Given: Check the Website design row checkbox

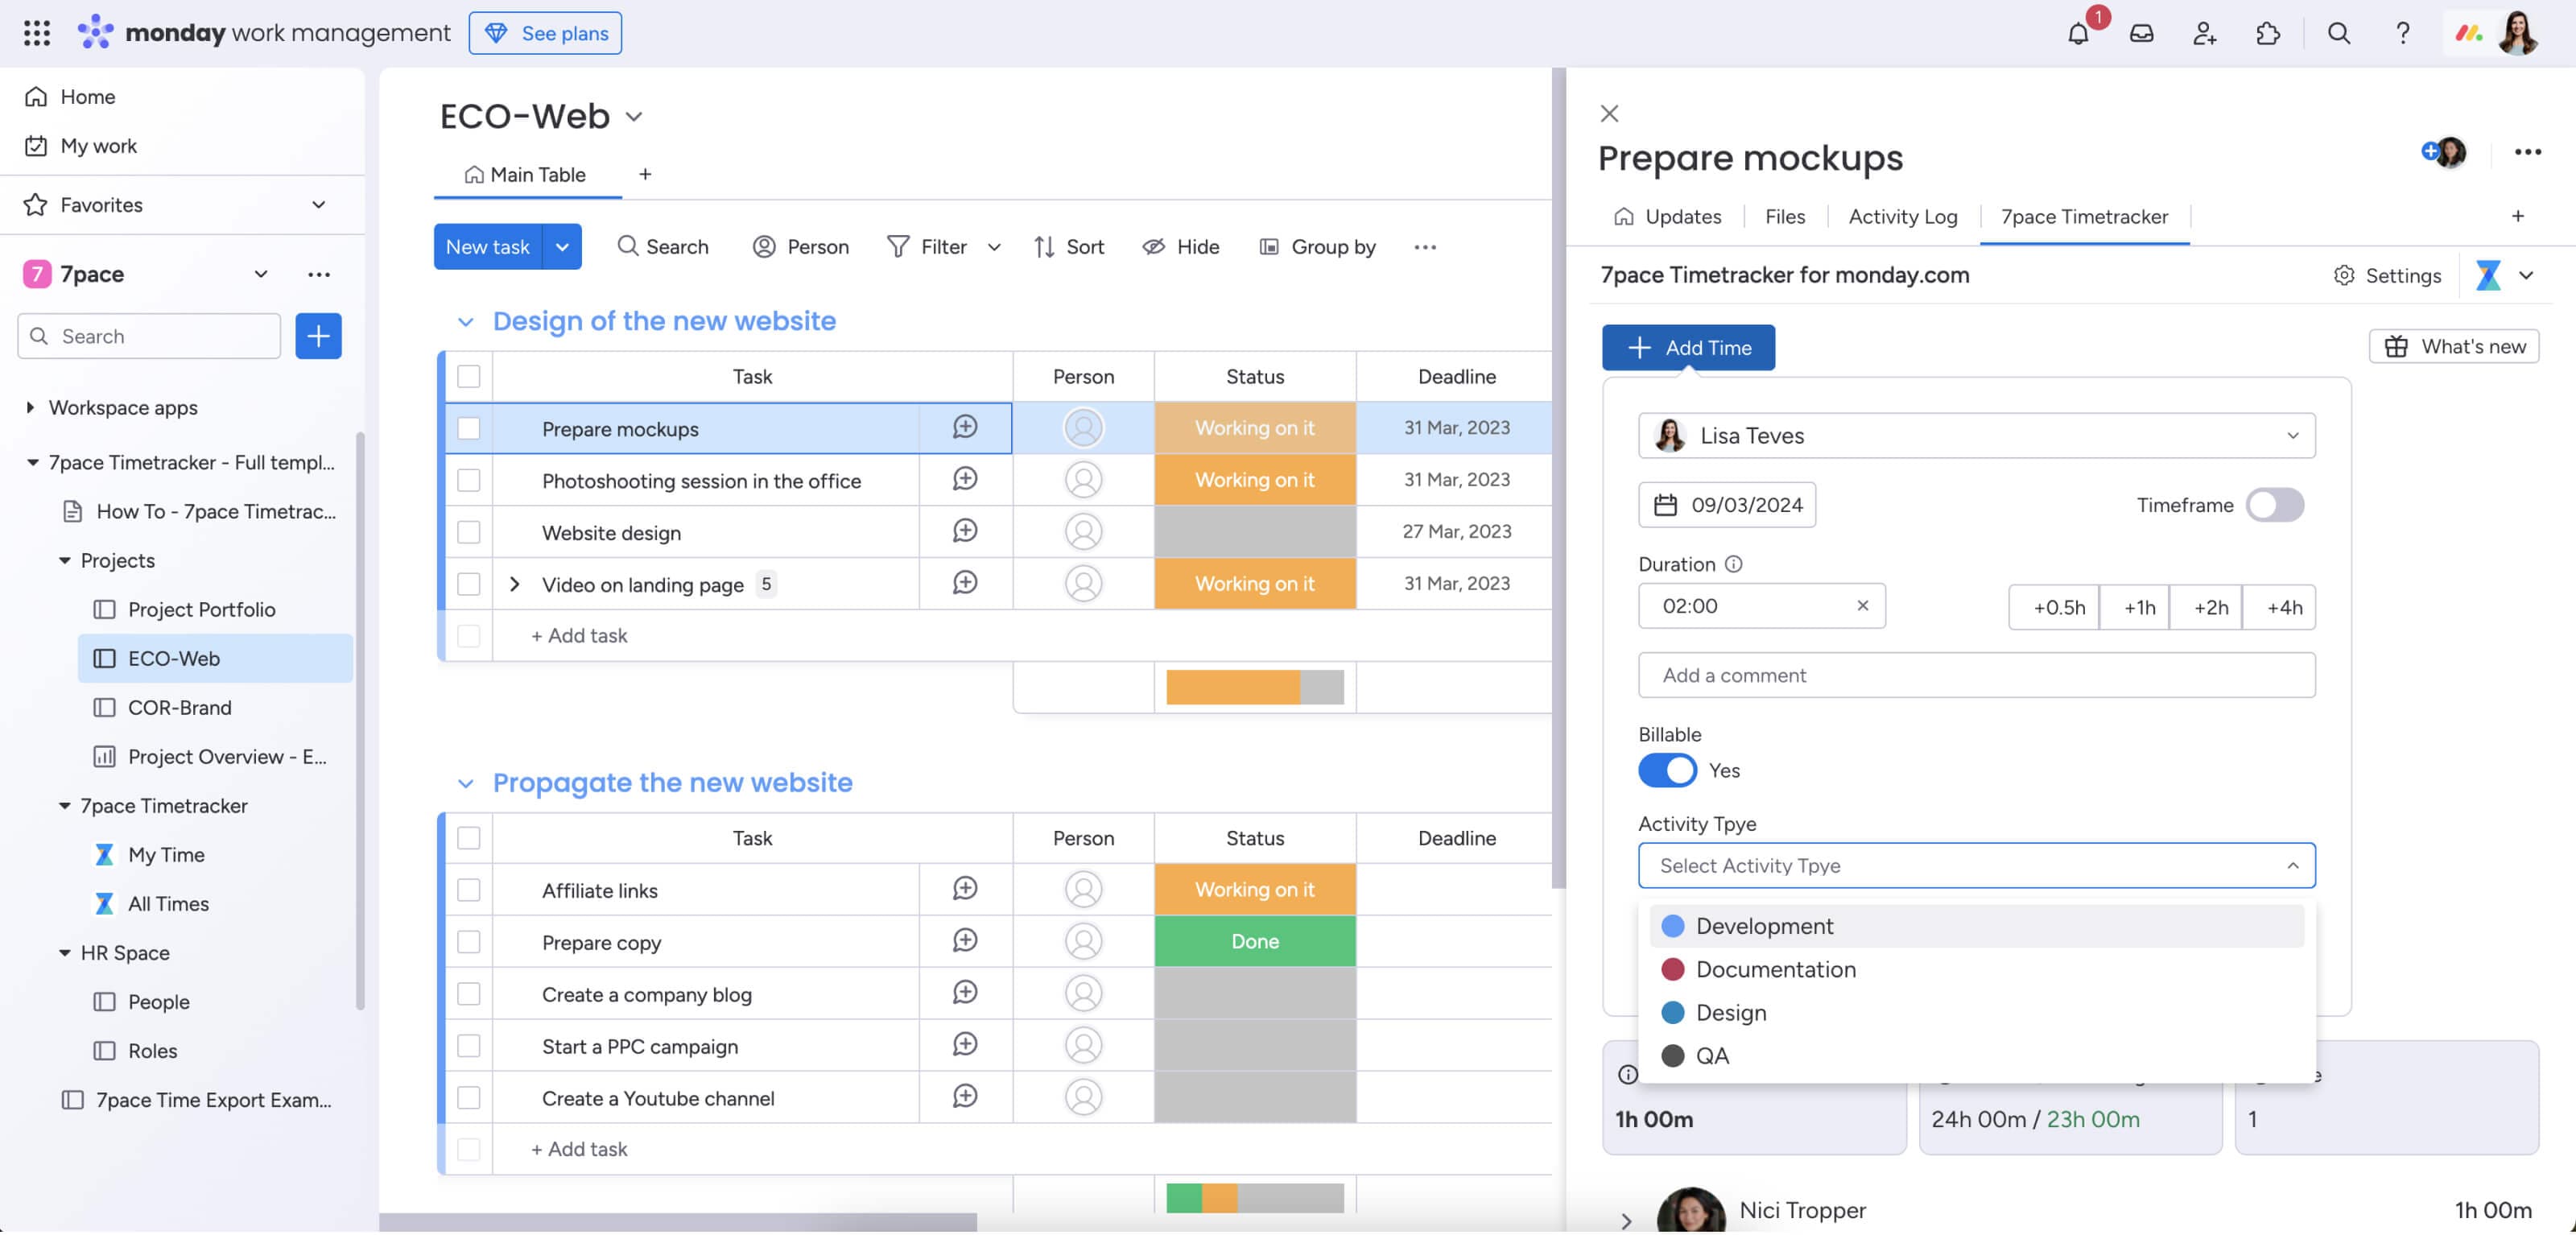Looking at the screenshot, I should point(468,532).
